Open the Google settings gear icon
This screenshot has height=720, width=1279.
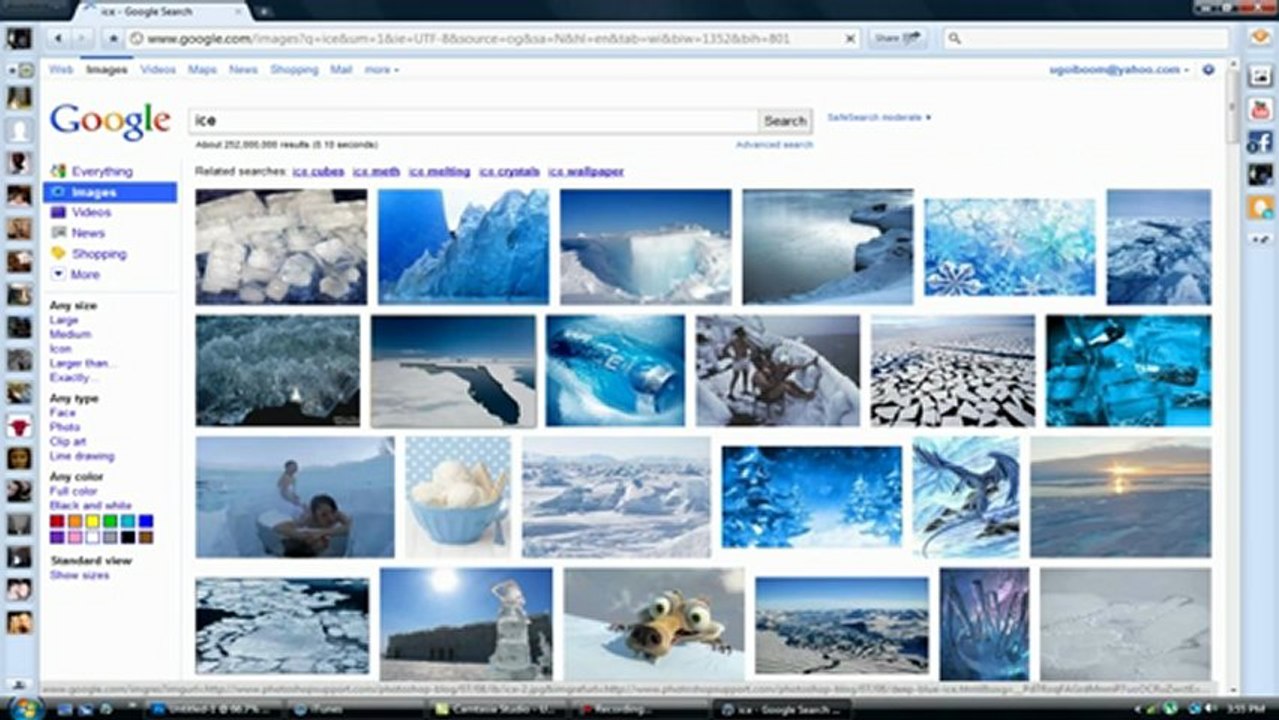1208,70
